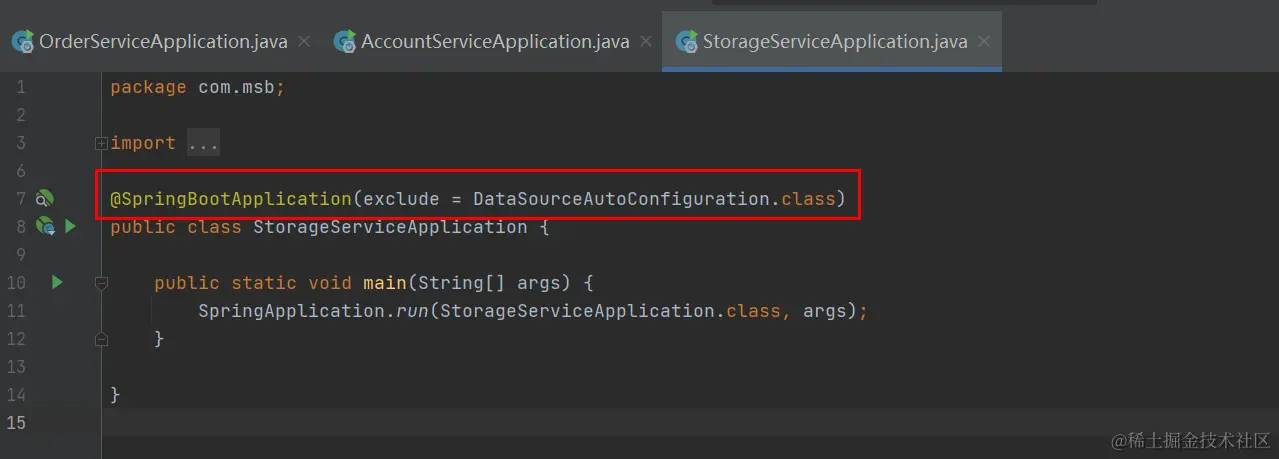Image resolution: width=1279 pixels, height=459 pixels.
Task: Click the package com.msb statement
Action: click(198, 87)
